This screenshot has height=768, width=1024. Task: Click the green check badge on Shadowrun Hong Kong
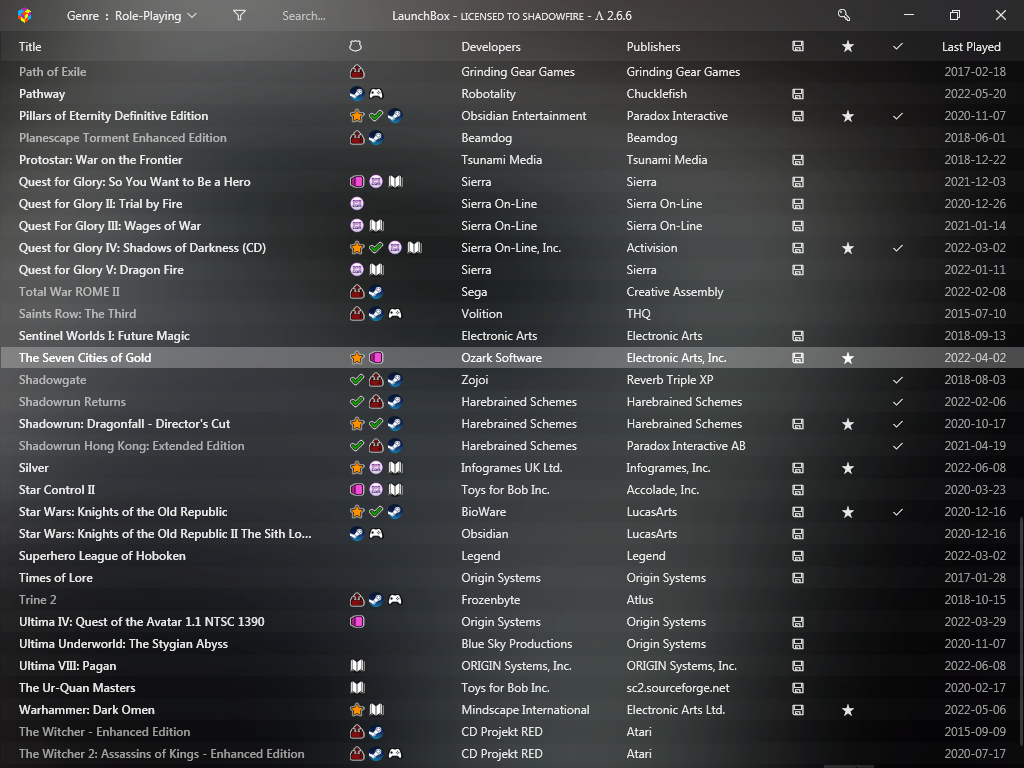(357, 445)
